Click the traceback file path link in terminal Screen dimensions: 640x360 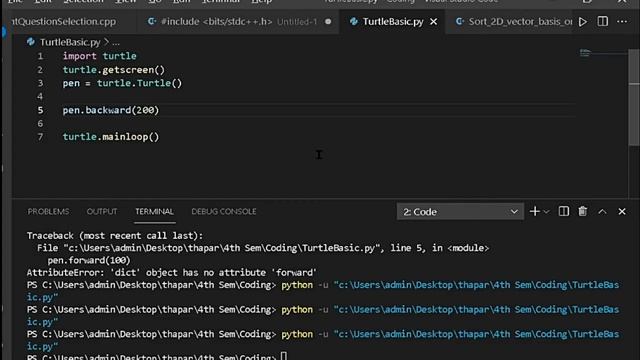(x=221, y=248)
